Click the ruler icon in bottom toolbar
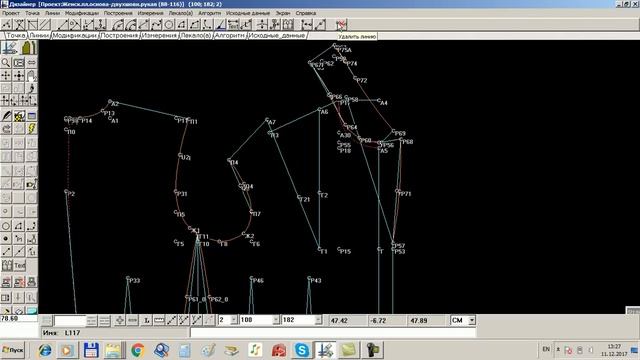 (x=159, y=320)
